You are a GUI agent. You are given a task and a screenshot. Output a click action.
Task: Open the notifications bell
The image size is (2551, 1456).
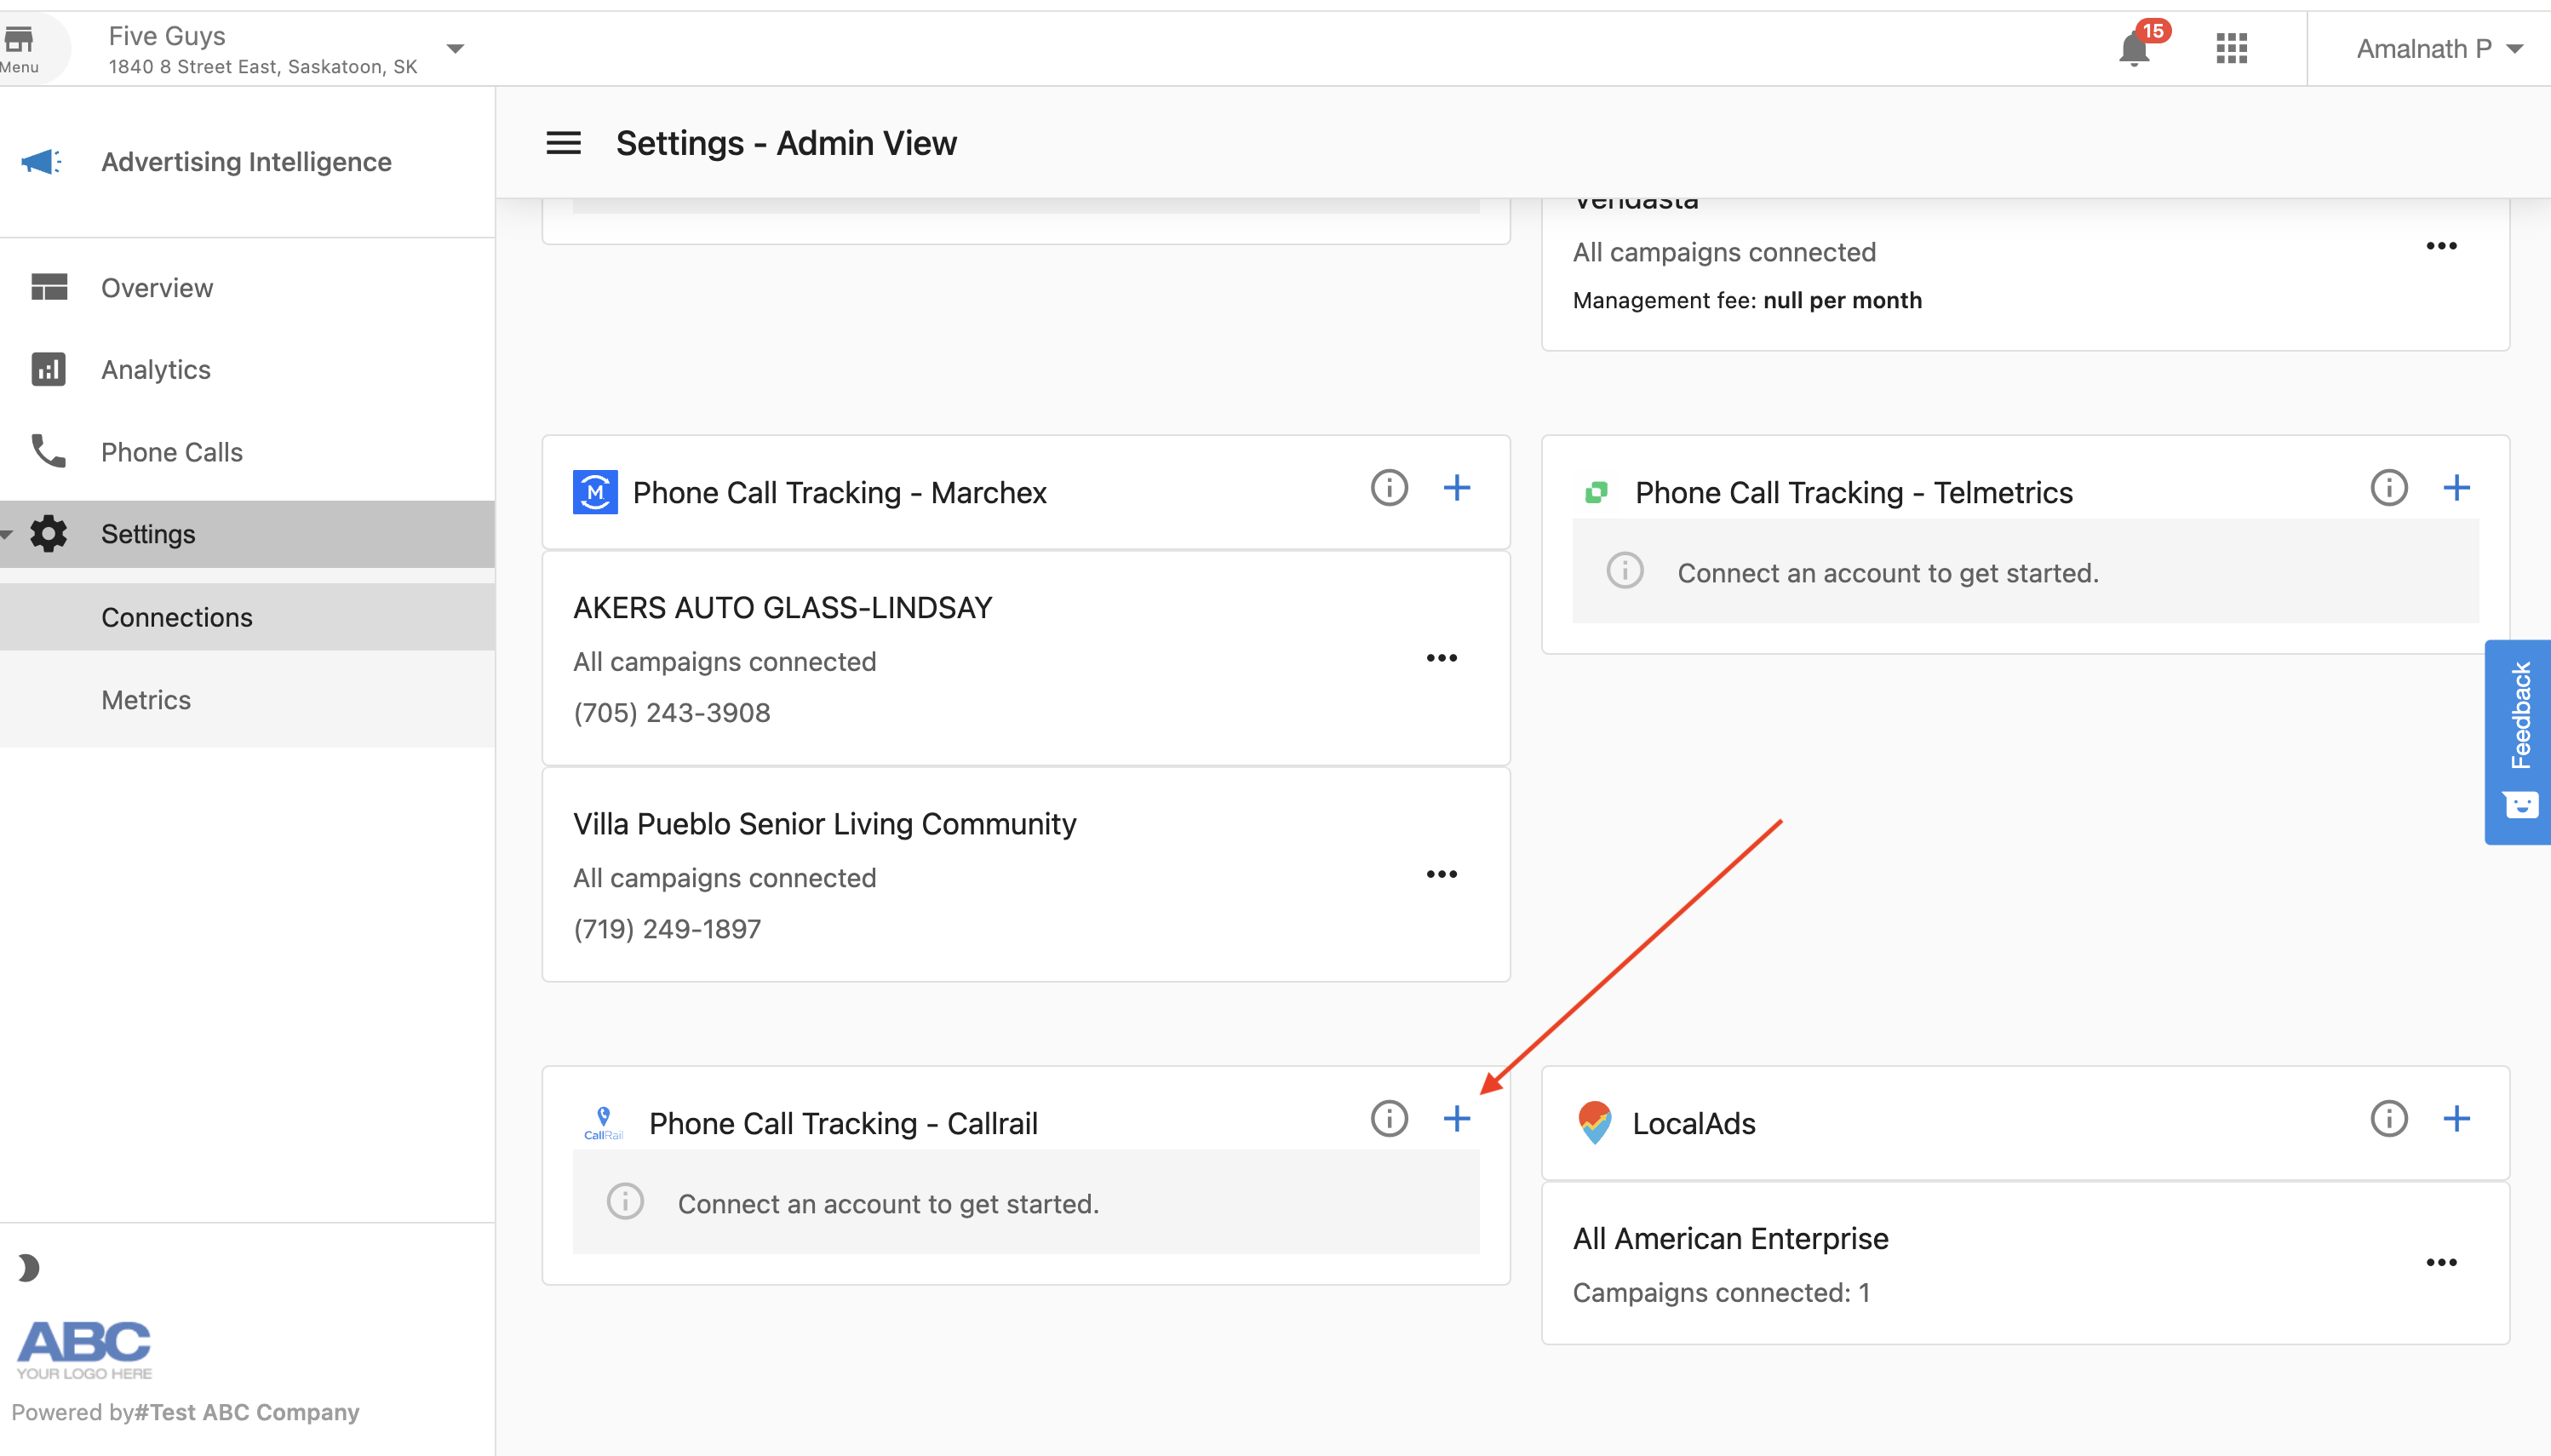(2135, 48)
